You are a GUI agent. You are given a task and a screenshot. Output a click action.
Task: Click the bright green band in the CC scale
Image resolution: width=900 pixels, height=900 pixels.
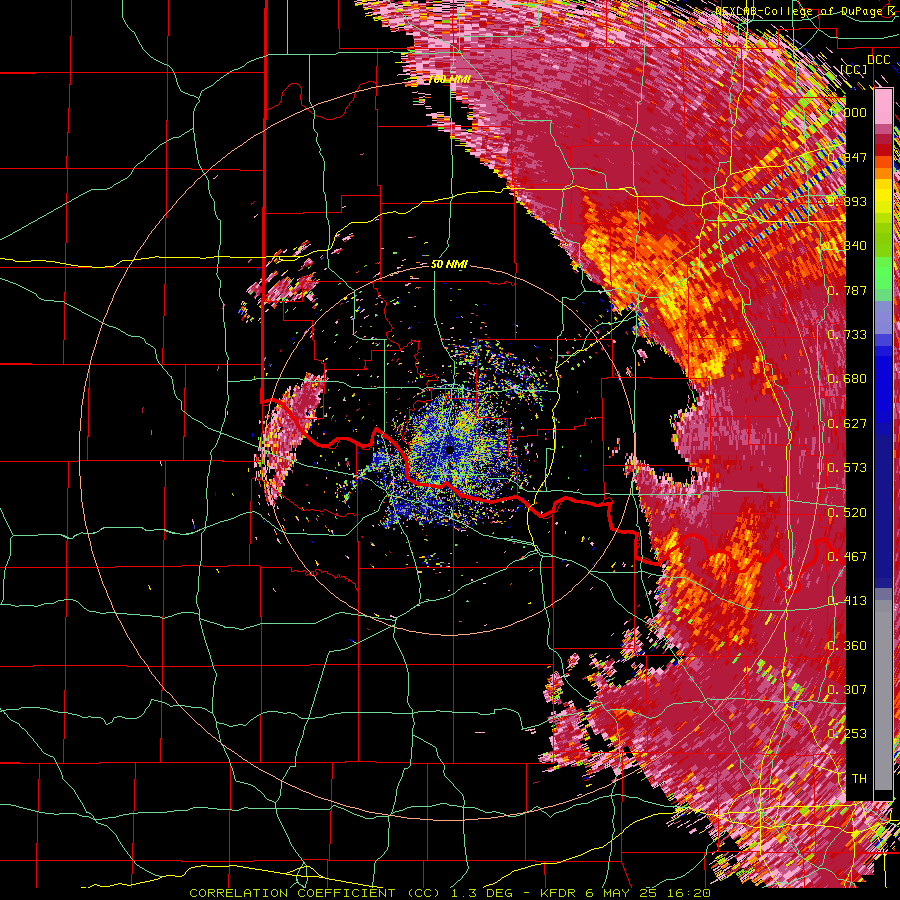pos(883,273)
